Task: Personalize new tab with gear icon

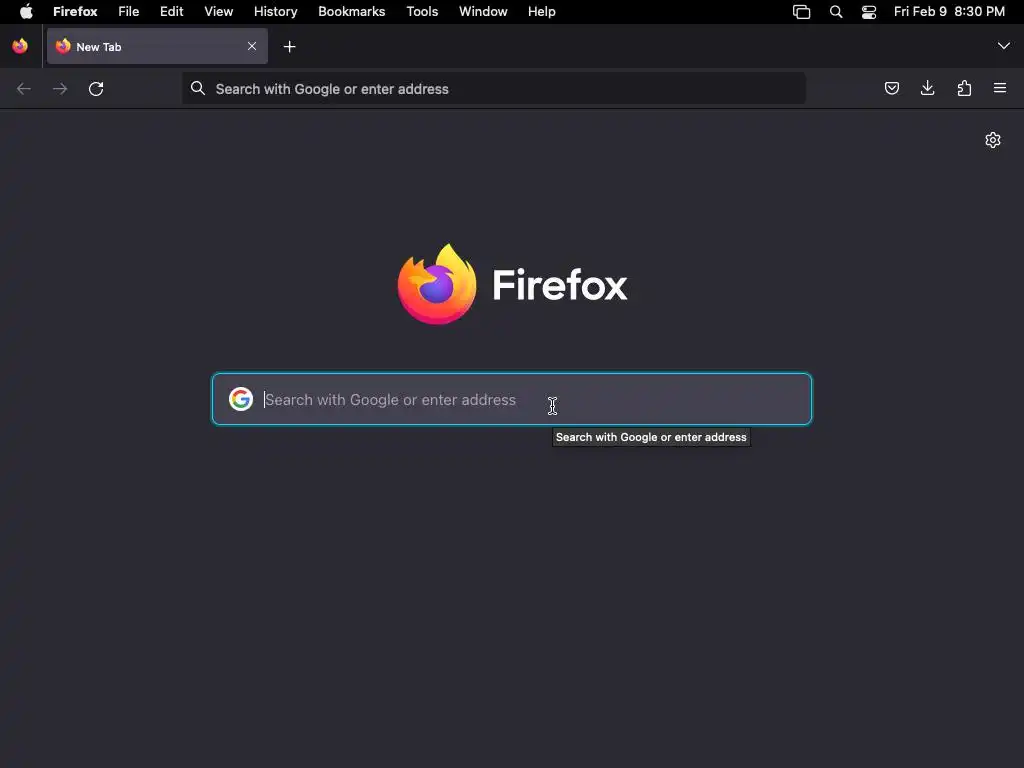Action: click(993, 140)
